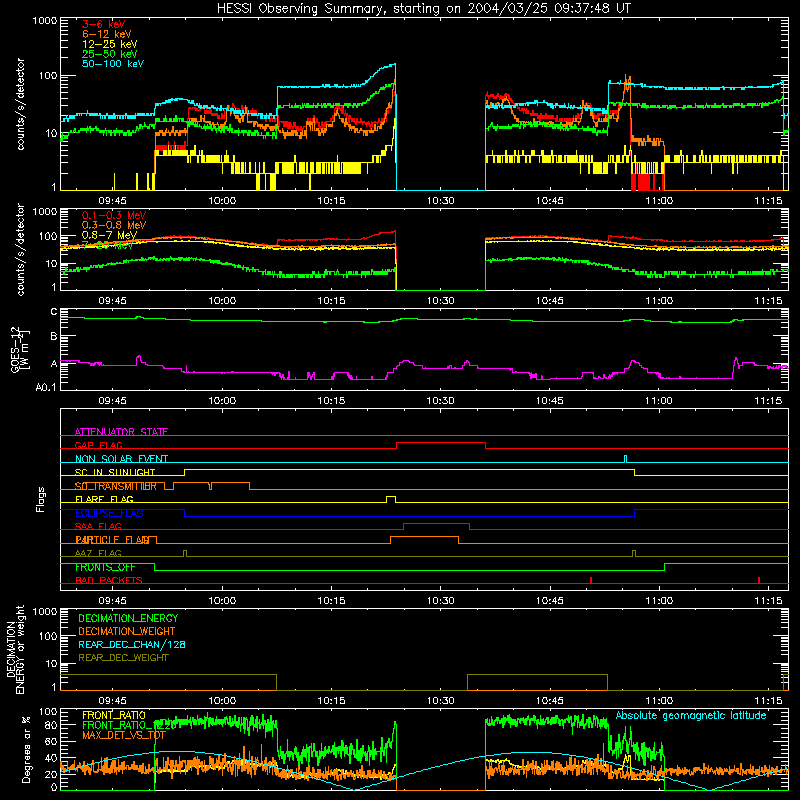The image size is (800, 800).
Task: Click the 09:45 tick in GOES-12 panel
Action: (x=113, y=401)
